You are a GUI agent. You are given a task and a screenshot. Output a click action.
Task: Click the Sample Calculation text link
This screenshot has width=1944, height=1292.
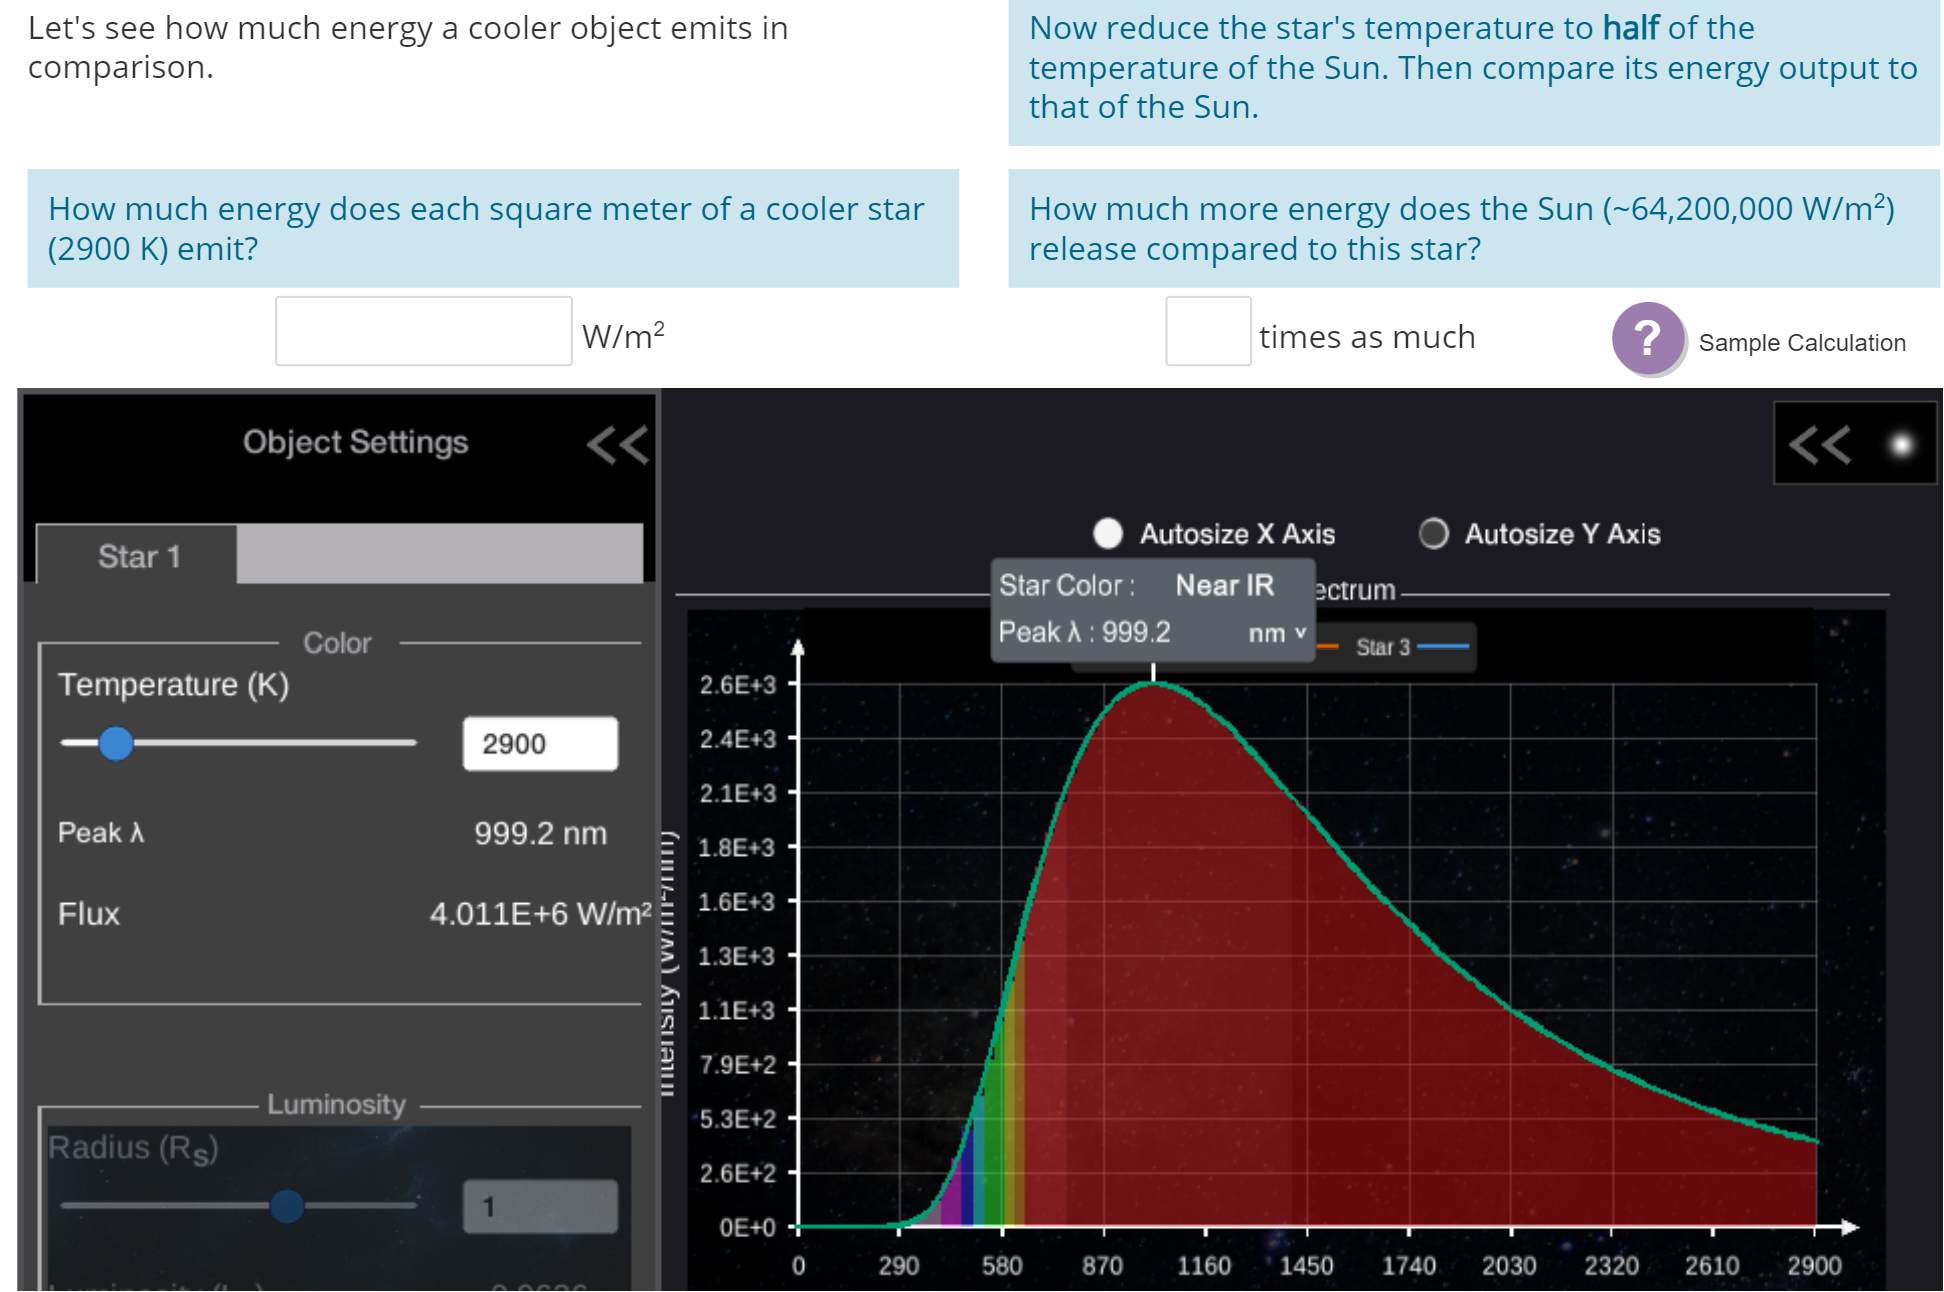(1800, 343)
